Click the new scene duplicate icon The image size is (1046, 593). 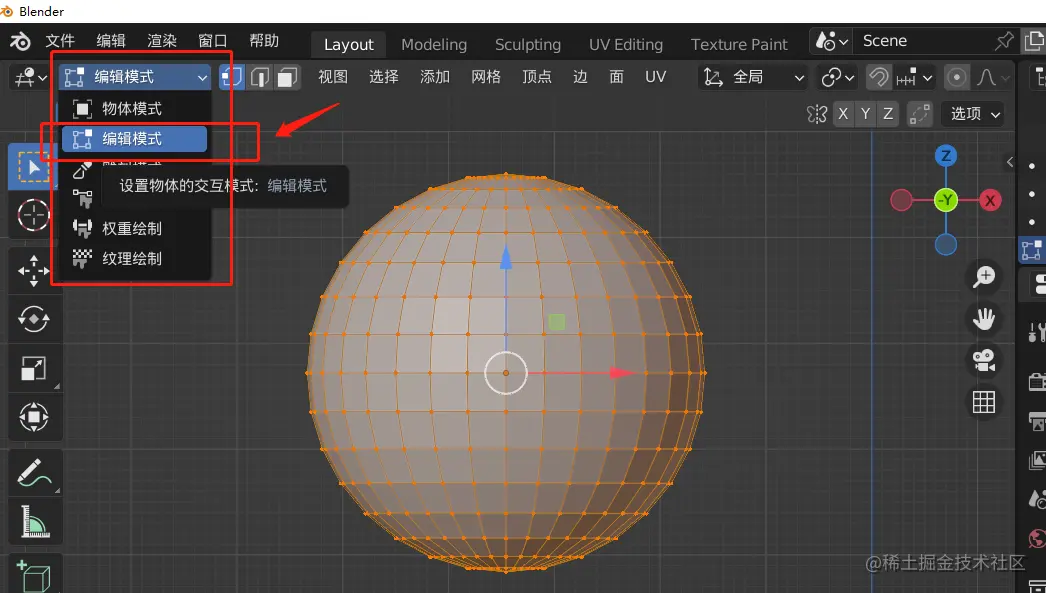click(1033, 41)
